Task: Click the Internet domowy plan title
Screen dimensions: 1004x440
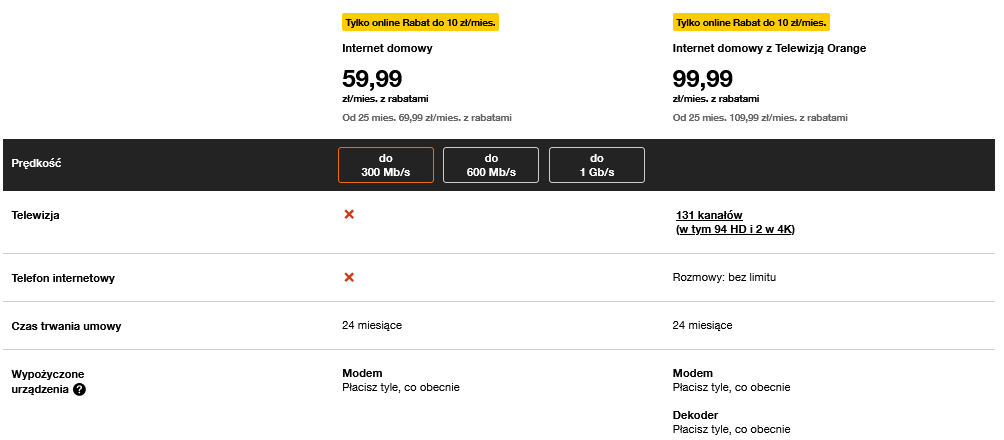Action: click(x=387, y=48)
